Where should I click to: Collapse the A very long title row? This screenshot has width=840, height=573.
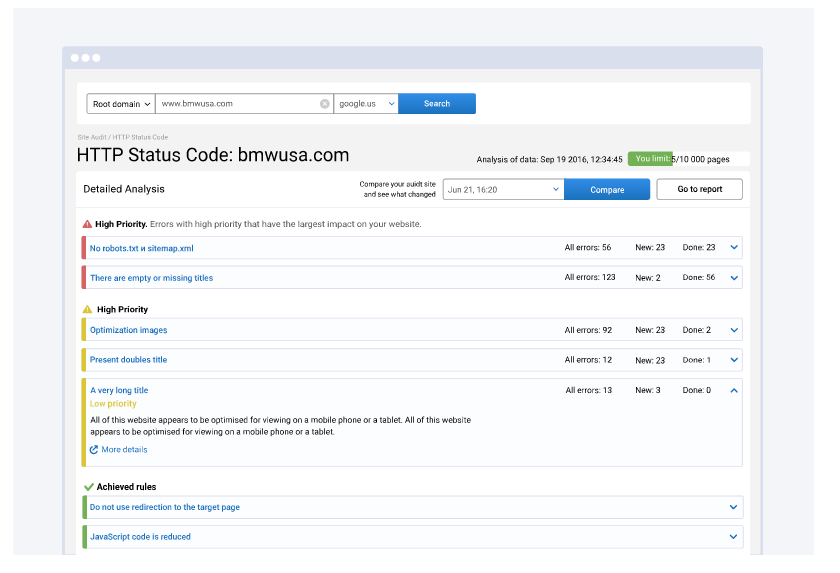coord(734,390)
